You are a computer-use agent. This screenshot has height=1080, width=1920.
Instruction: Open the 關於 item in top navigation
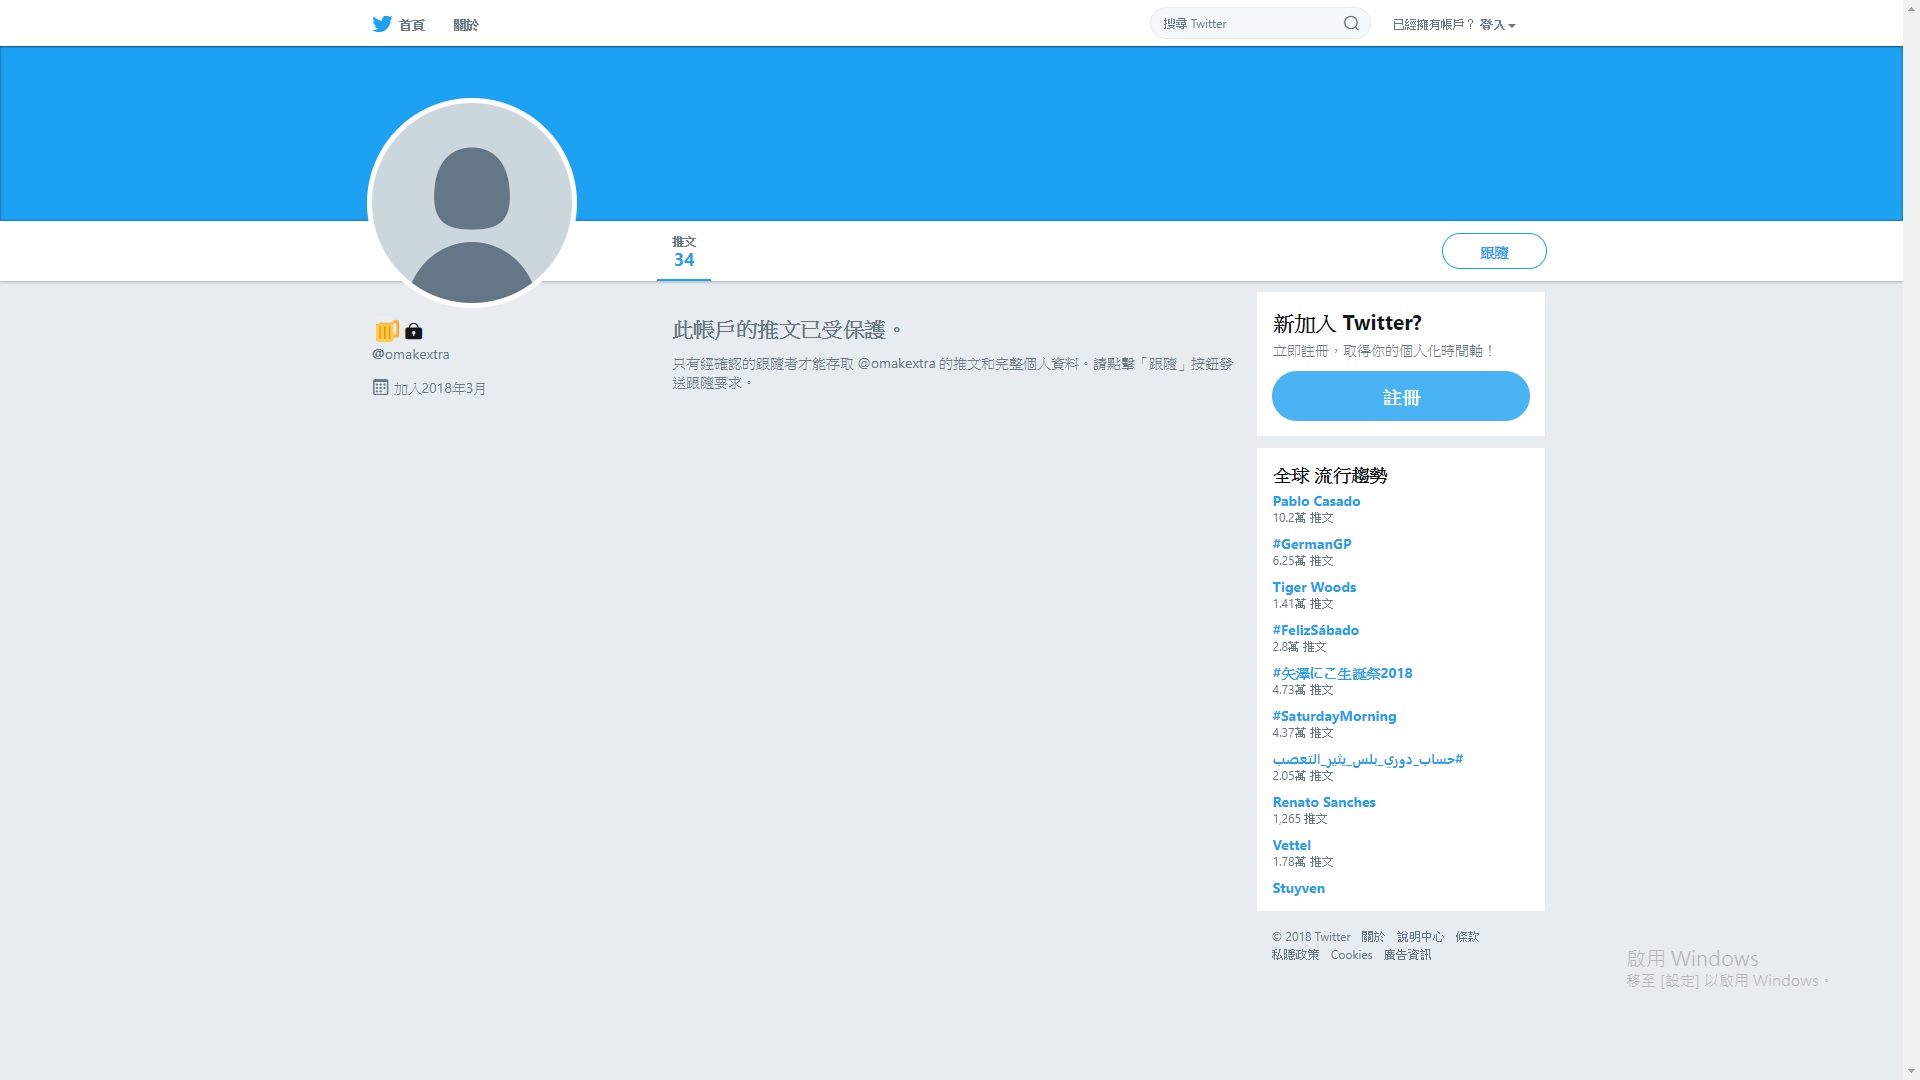click(466, 25)
